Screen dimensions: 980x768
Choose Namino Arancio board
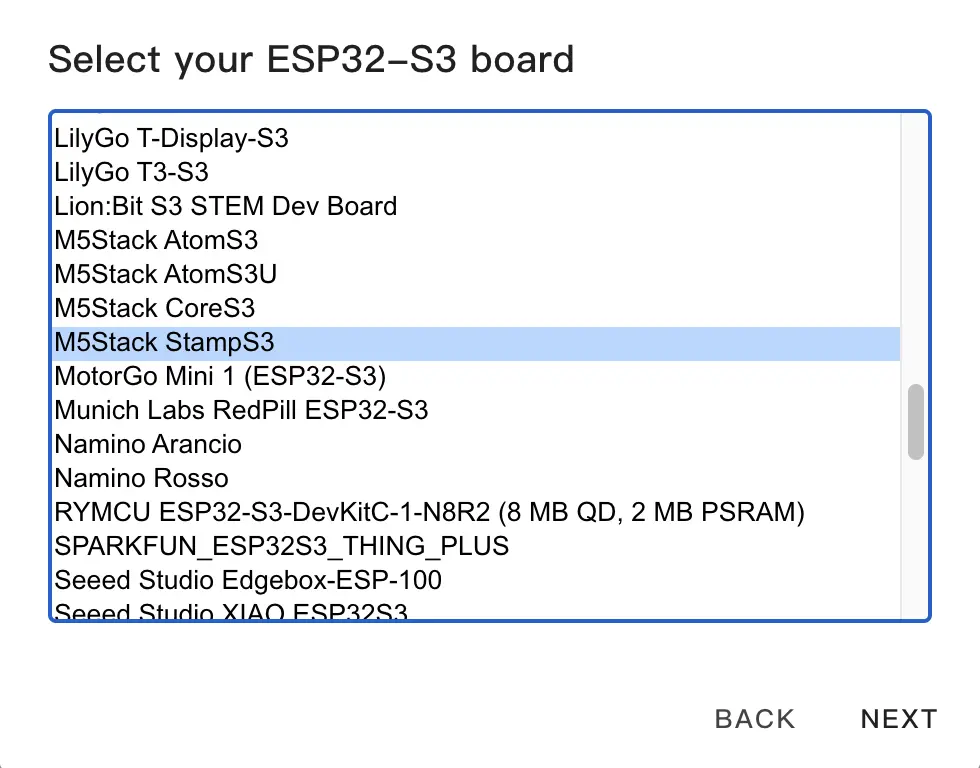click(x=148, y=444)
